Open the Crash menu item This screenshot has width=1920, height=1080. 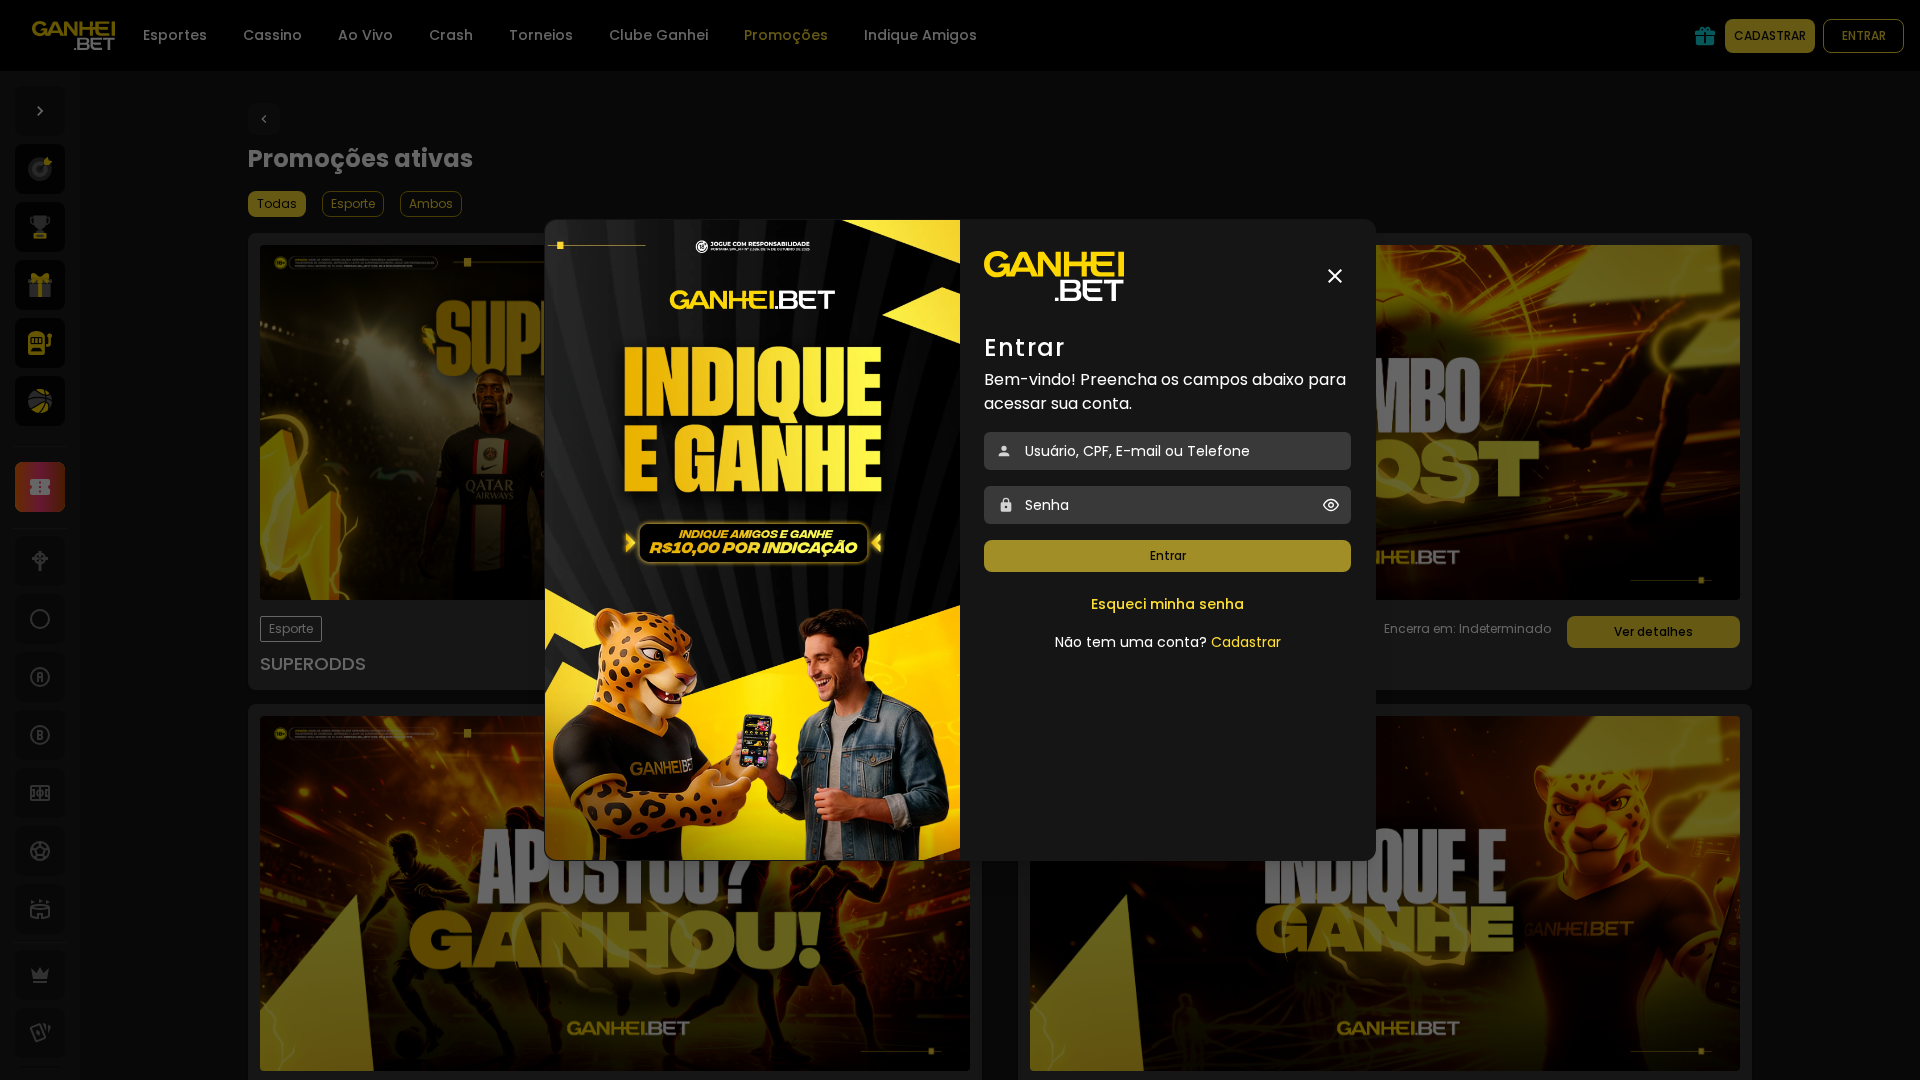click(451, 35)
